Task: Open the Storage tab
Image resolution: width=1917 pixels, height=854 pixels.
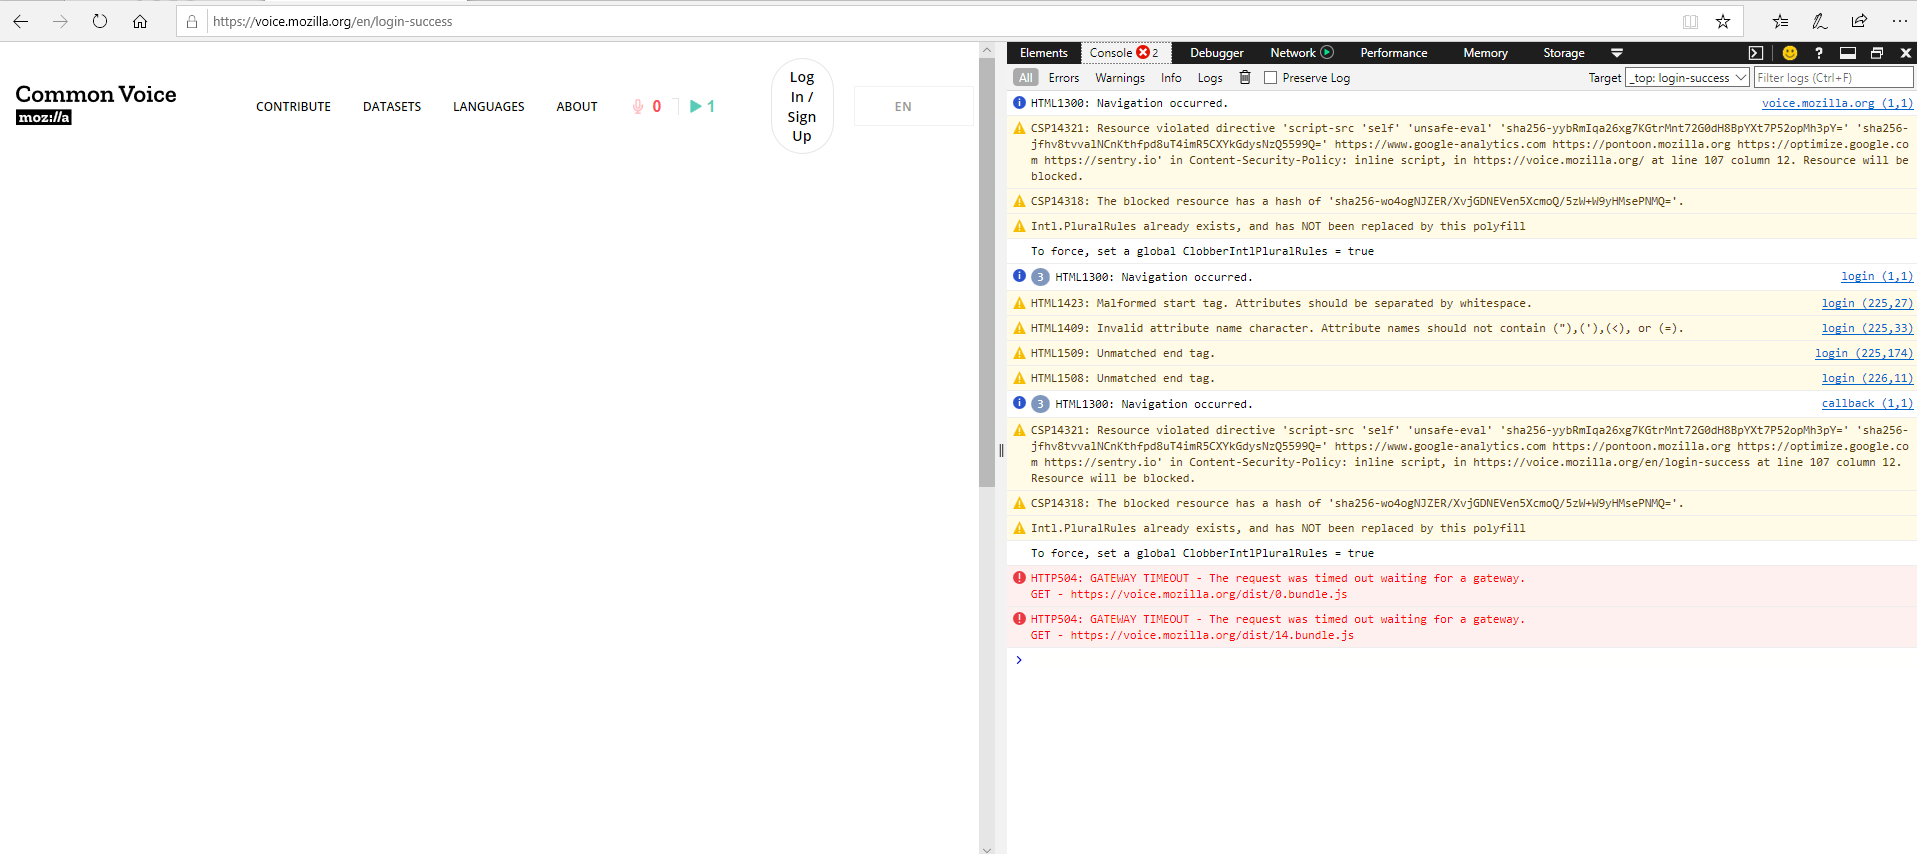Action: click(x=1563, y=53)
